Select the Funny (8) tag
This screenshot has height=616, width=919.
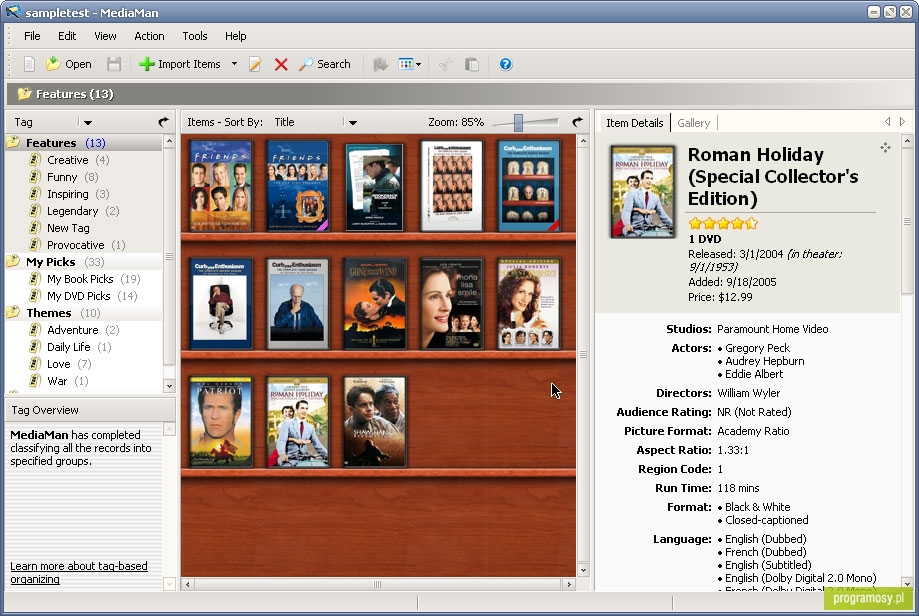click(x=72, y=177)
